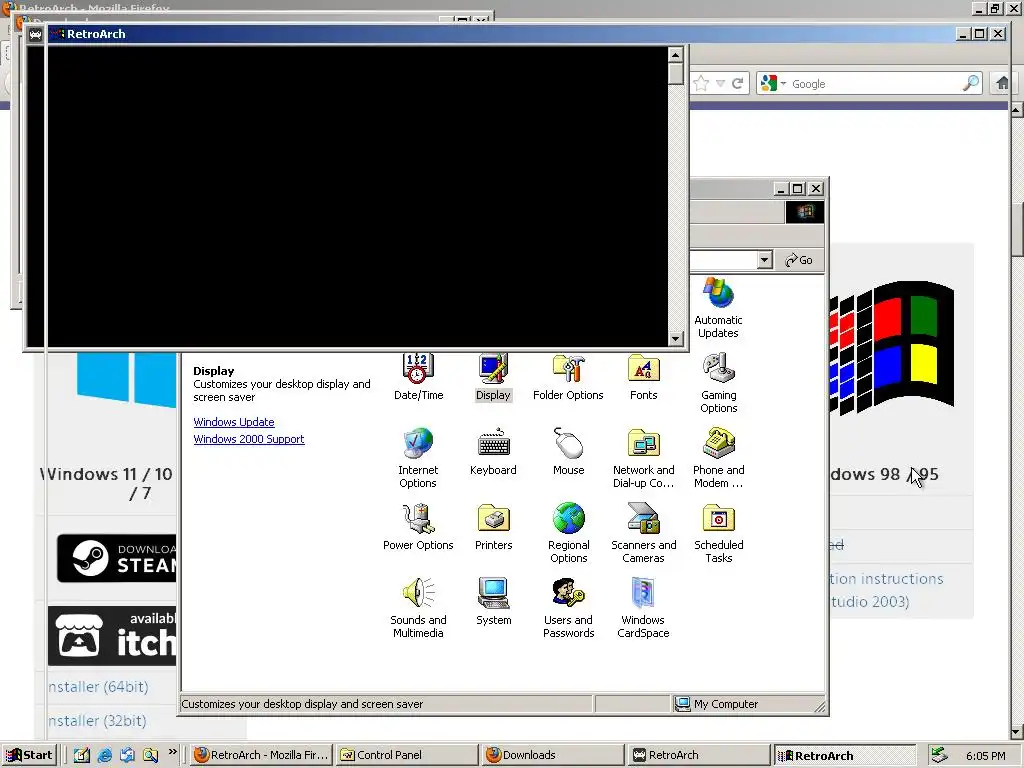
Task: Click the Windows 98 / 95 logo image
Action: coord(892,349)
